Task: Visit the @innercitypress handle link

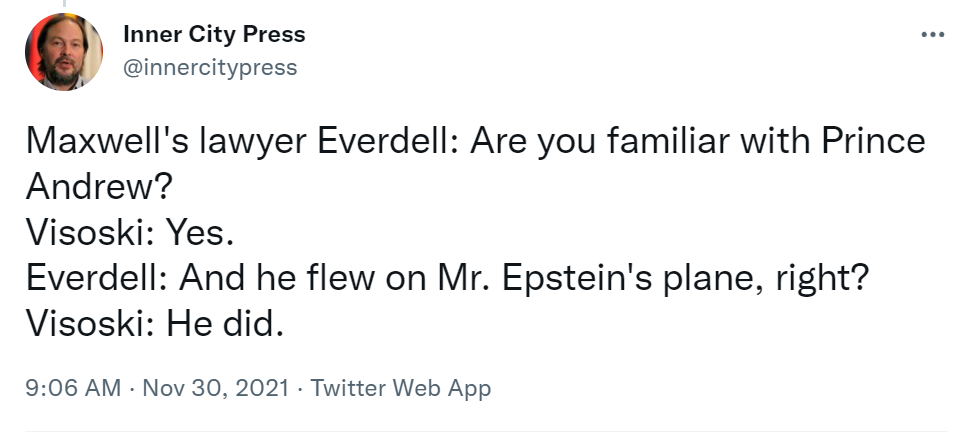Action: click(x=209, y=67)
